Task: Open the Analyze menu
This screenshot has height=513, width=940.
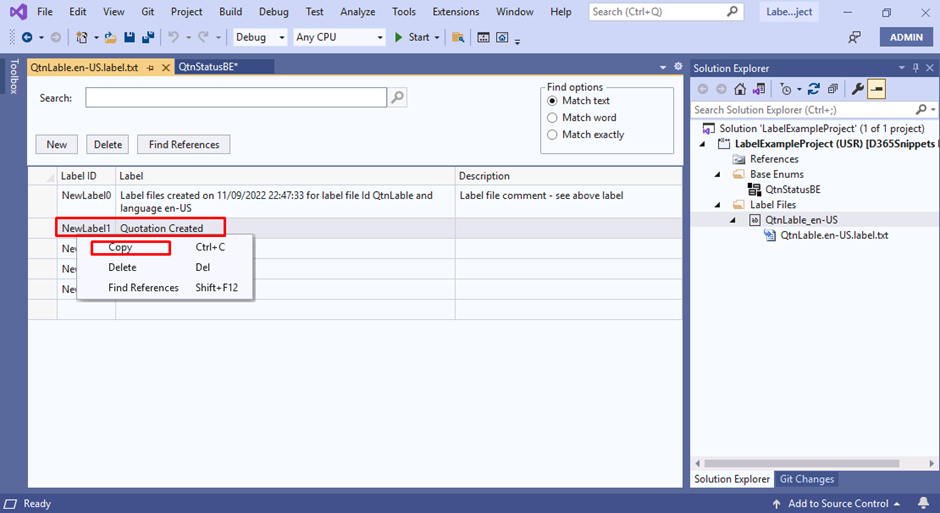Action: click(358, 11)
